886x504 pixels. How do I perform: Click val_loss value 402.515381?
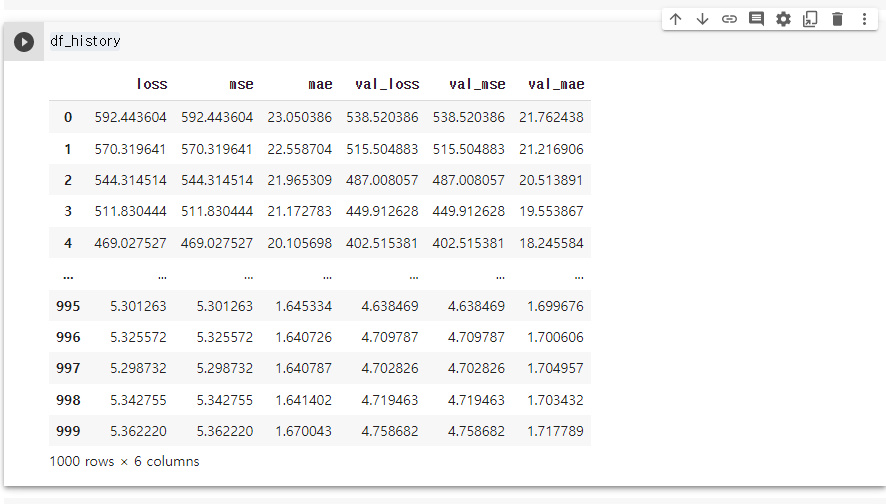pos(383,244)
